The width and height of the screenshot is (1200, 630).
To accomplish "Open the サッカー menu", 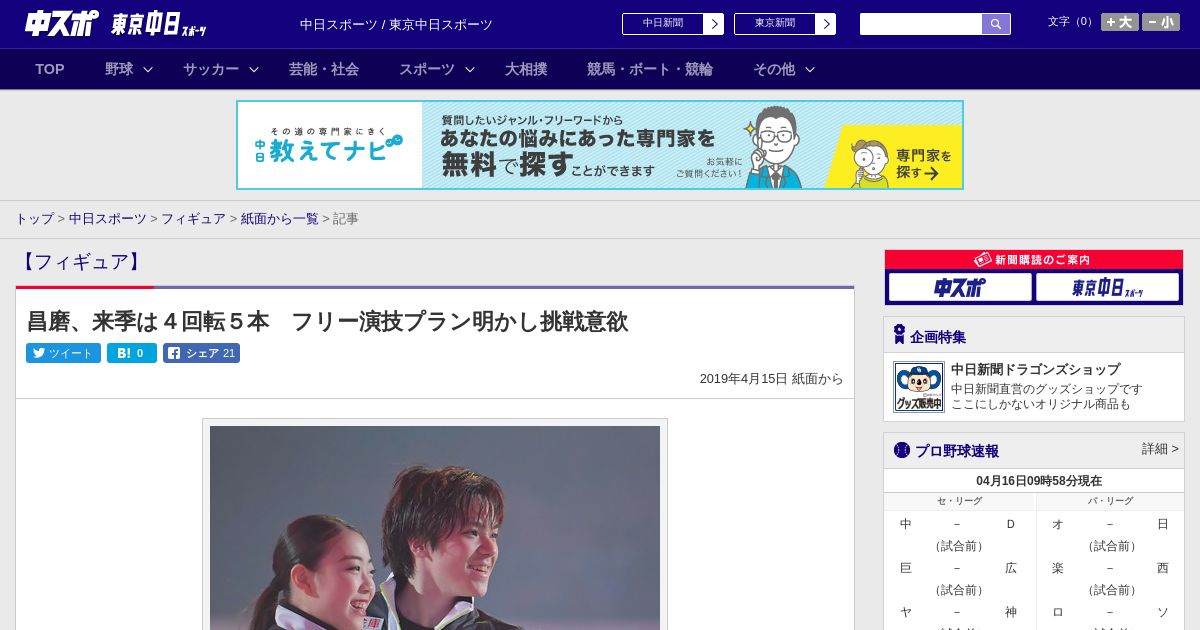I will pos(211,69).
